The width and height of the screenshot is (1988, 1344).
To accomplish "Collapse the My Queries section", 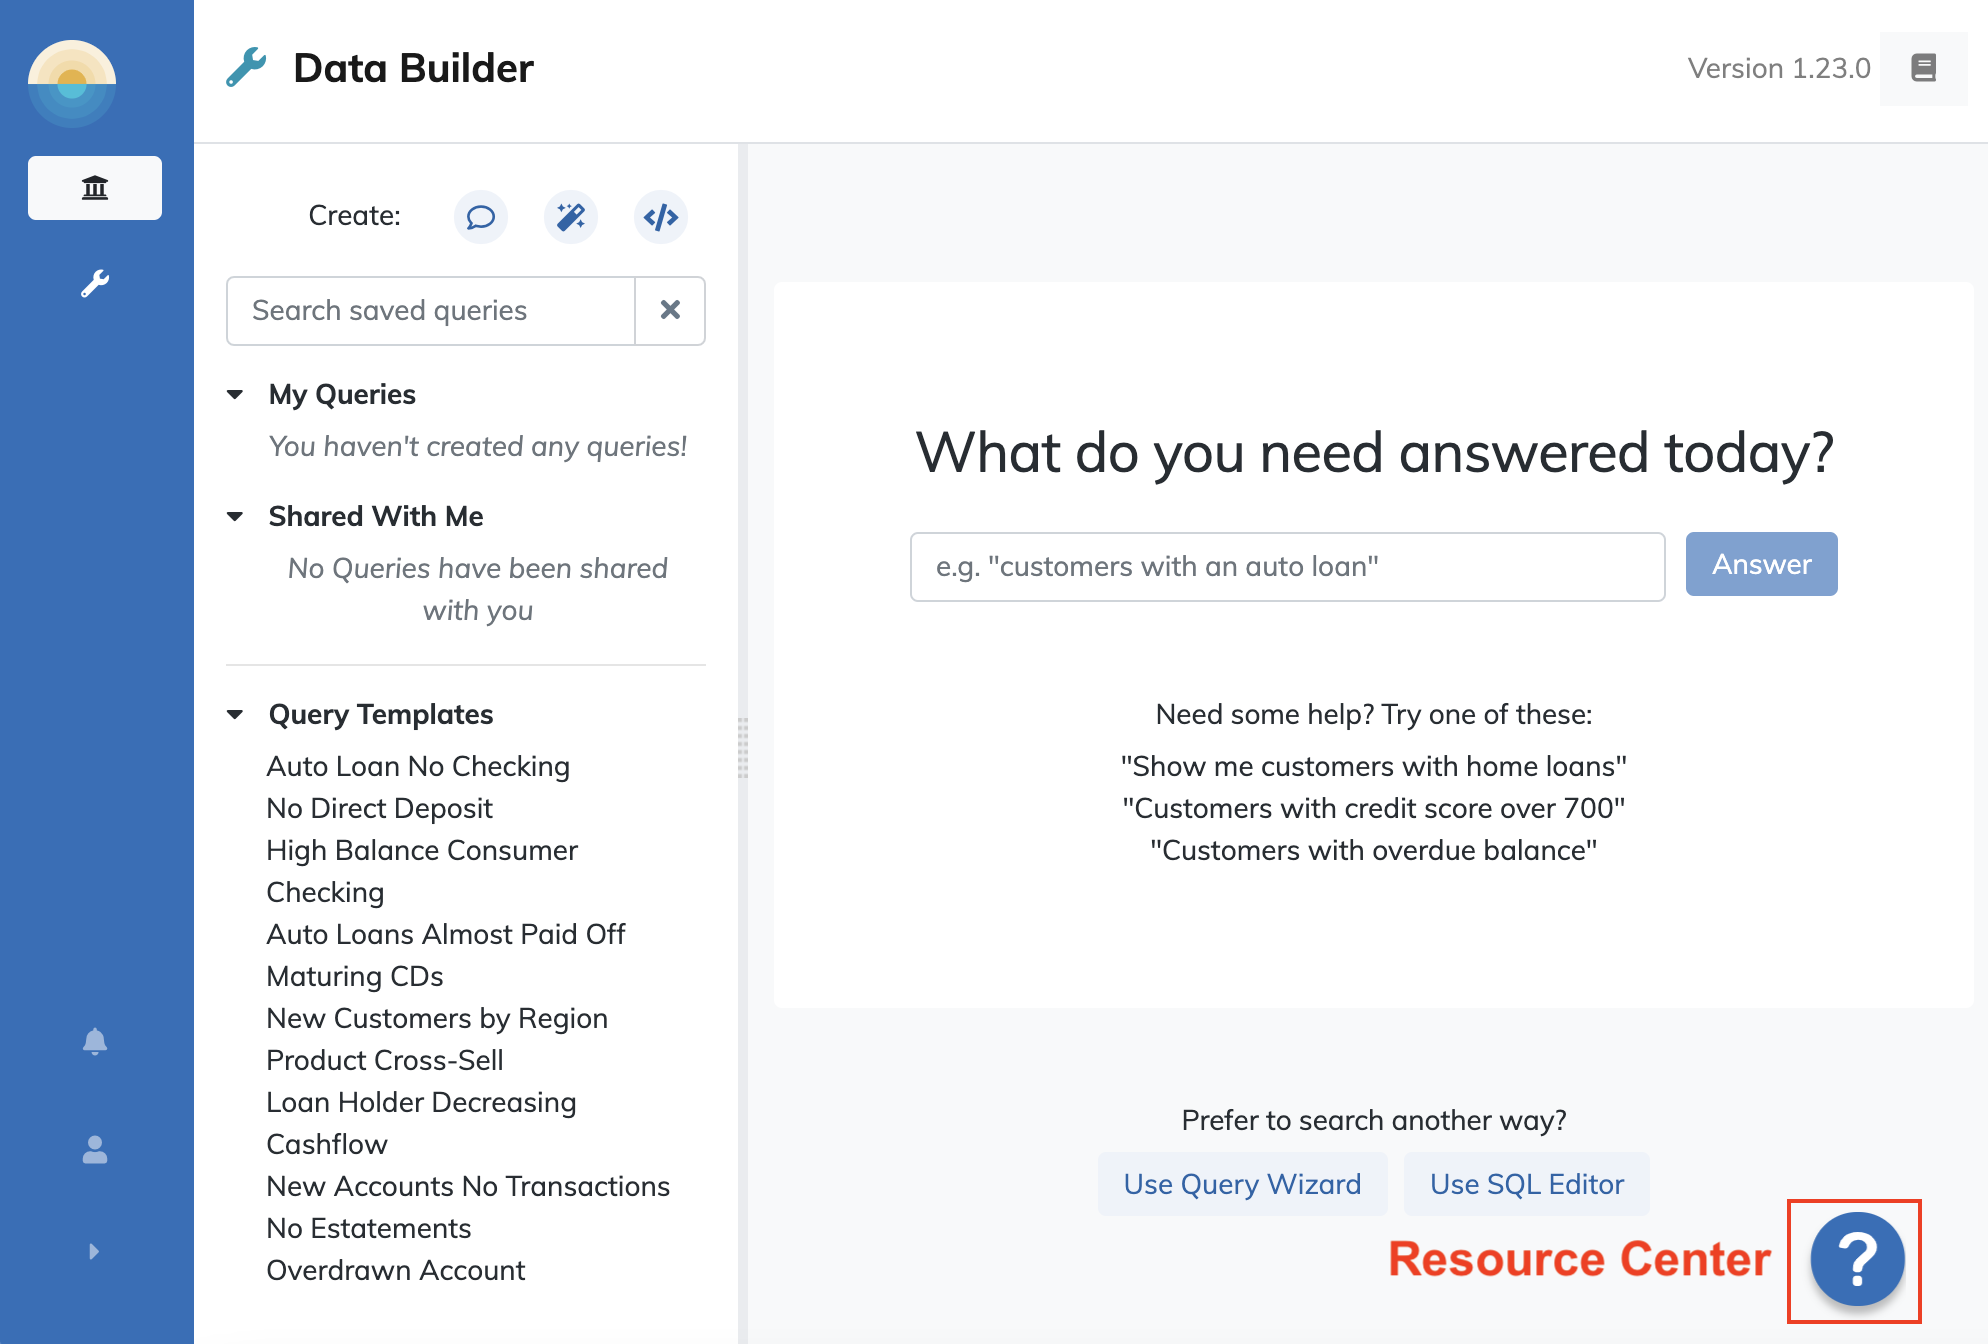I will tap(235, 395).
